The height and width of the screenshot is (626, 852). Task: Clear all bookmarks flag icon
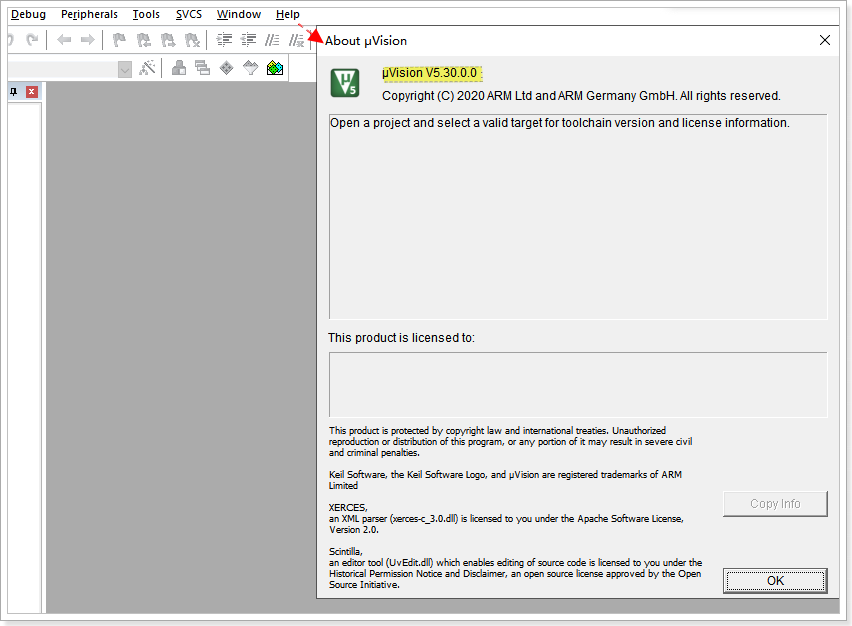click(192, 40)
